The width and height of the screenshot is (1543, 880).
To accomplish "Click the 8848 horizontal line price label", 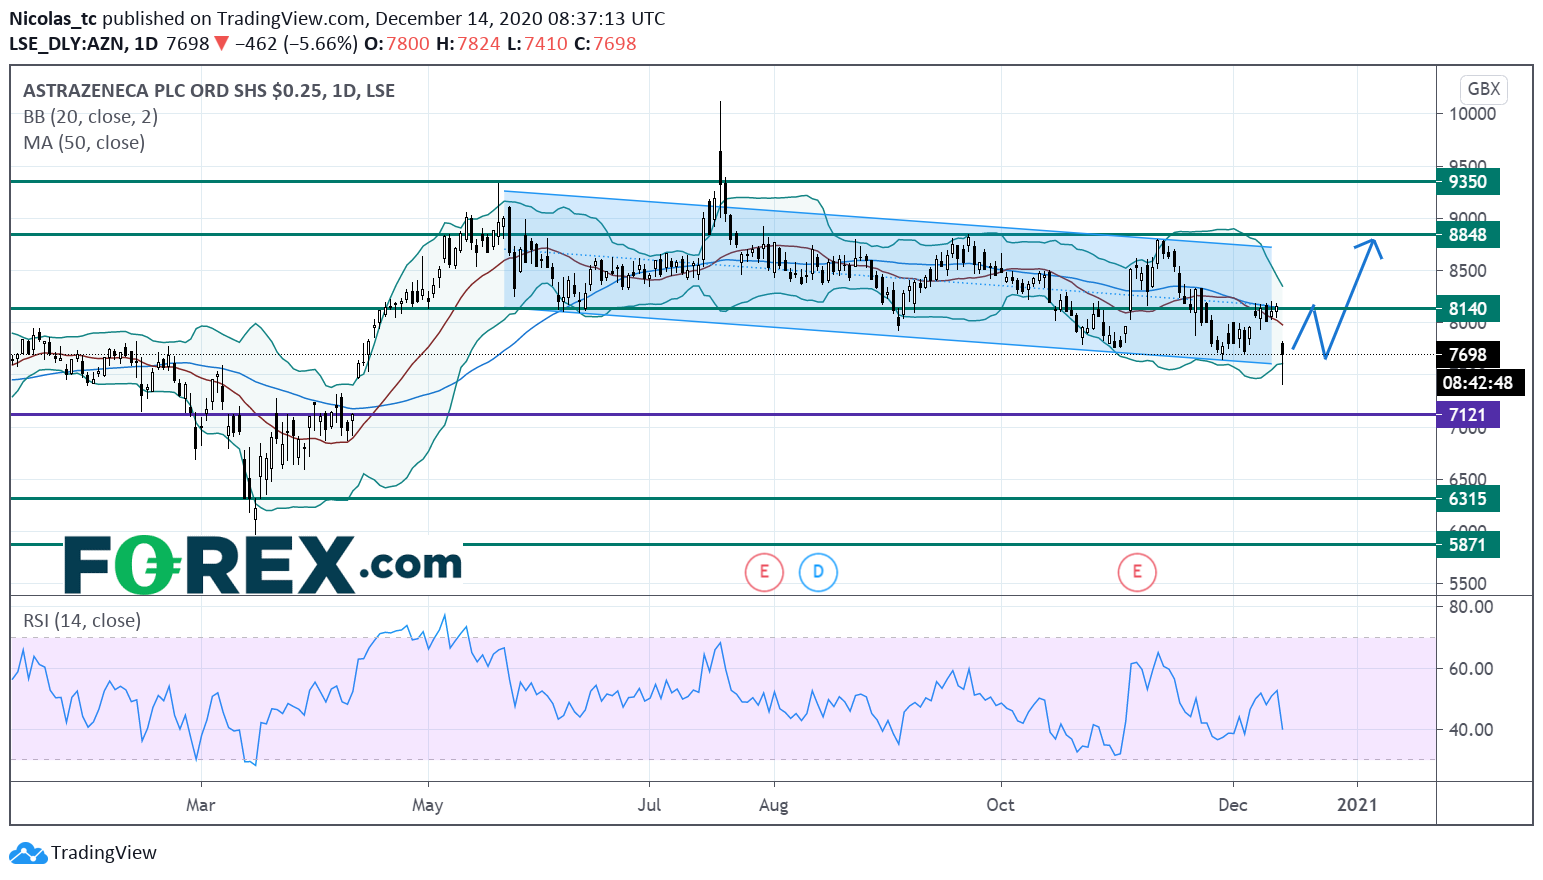I will coord(1467,235).
